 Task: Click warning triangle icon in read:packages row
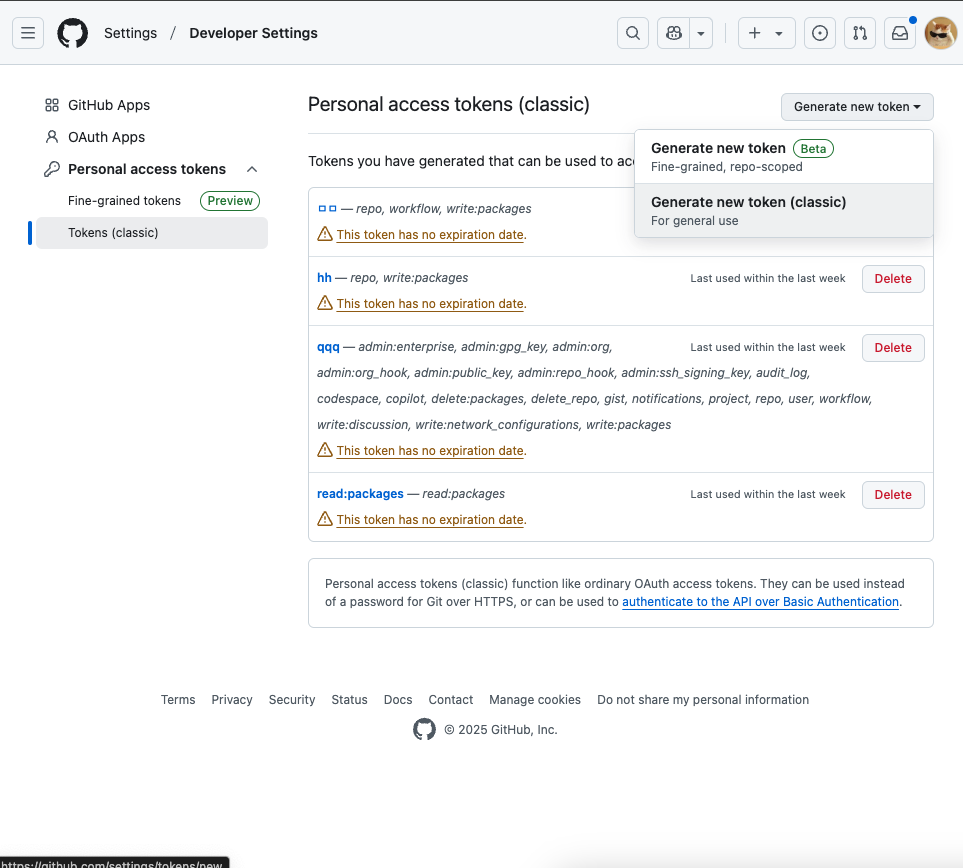coord(325,519)
